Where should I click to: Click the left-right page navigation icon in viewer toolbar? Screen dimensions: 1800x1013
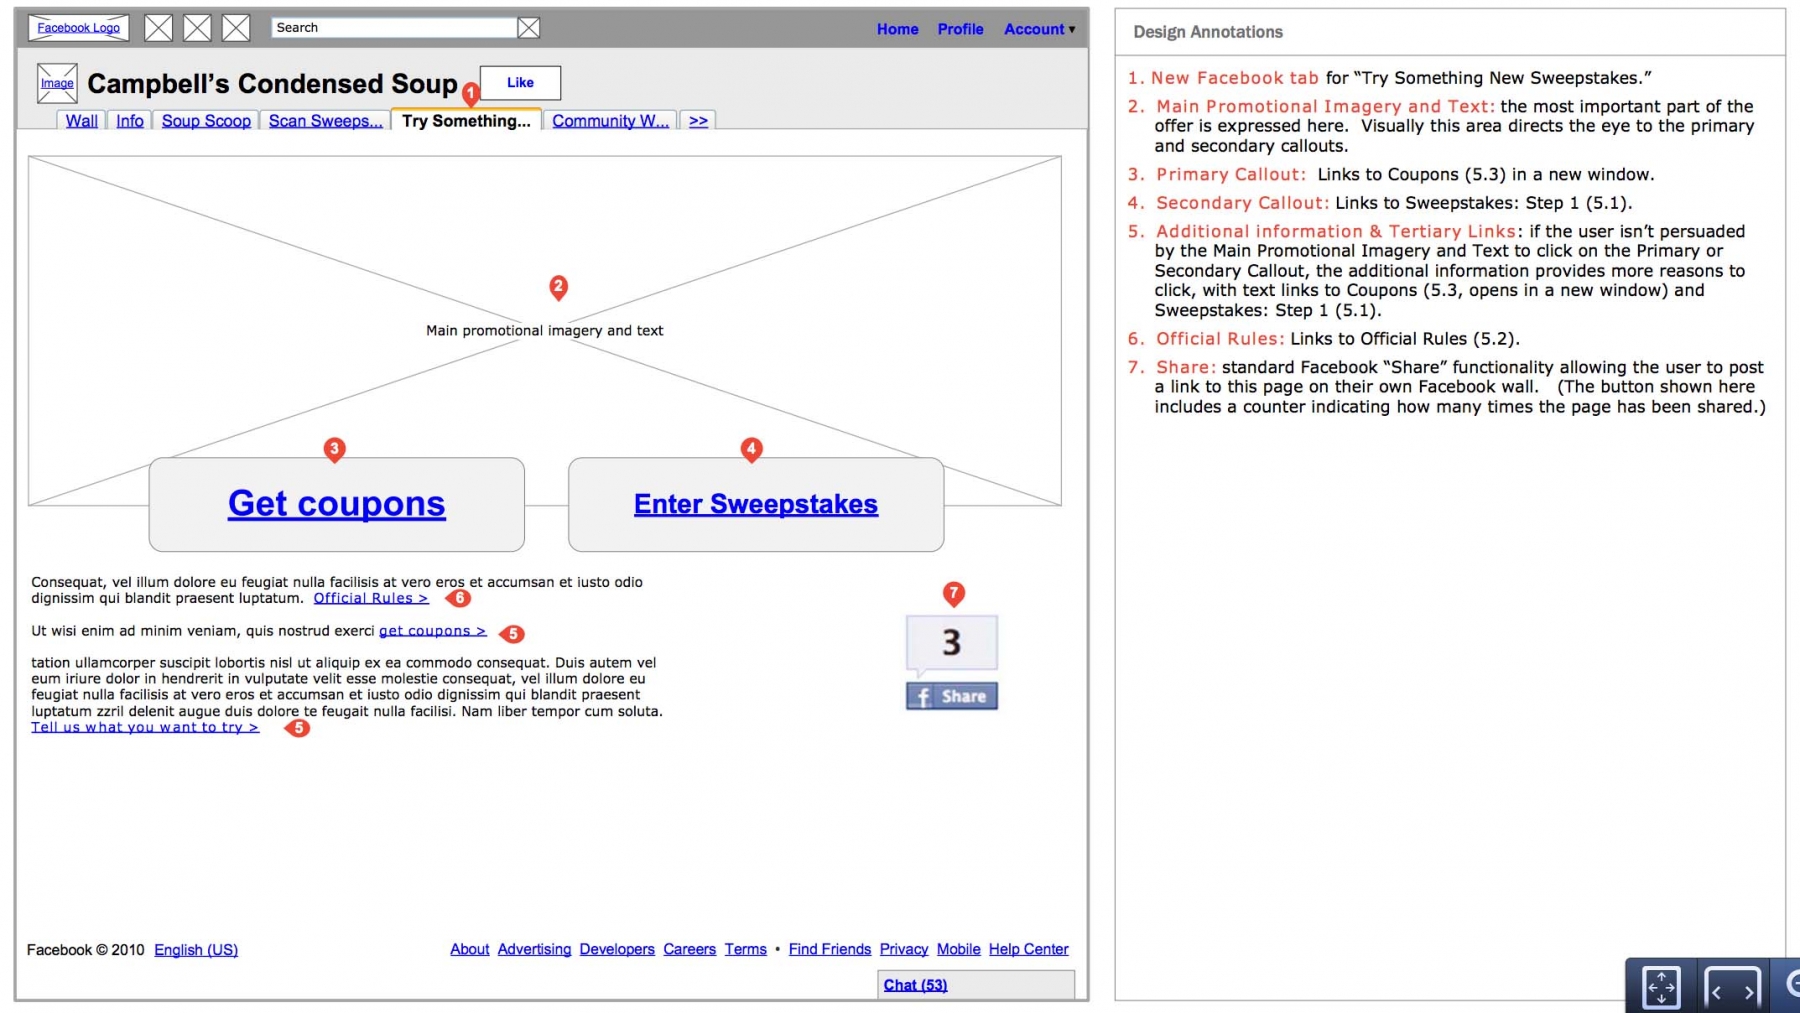(x=1732, y=990)
